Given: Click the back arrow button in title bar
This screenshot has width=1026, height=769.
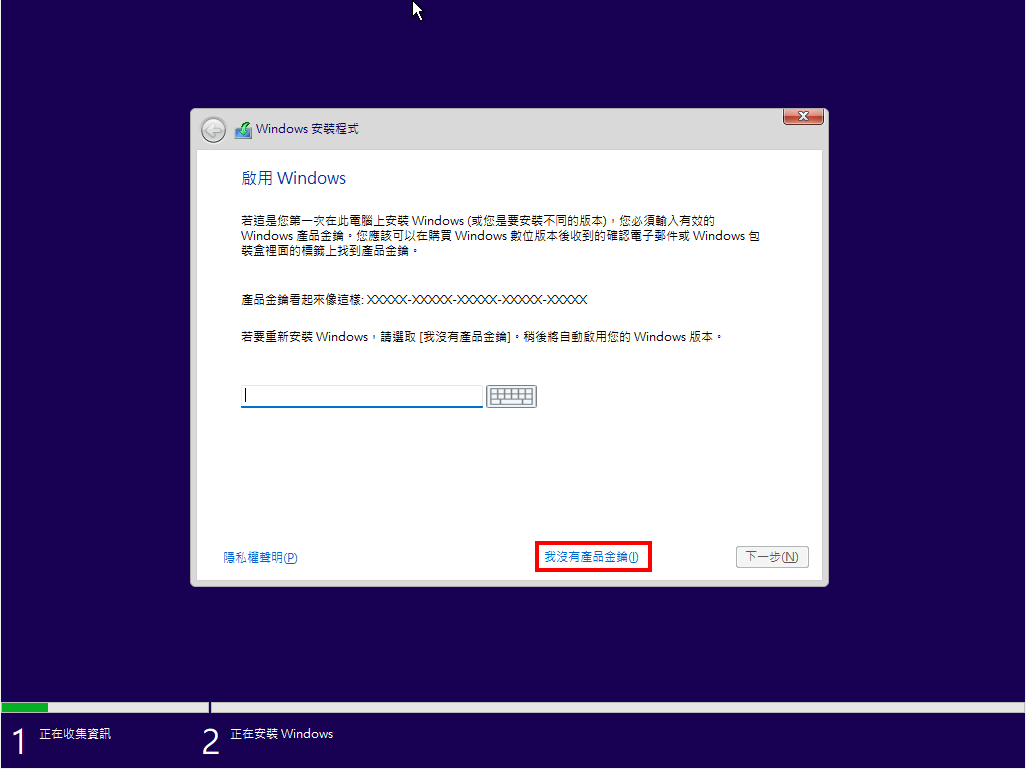Looking at the screenshot, I should pos(213,130).
